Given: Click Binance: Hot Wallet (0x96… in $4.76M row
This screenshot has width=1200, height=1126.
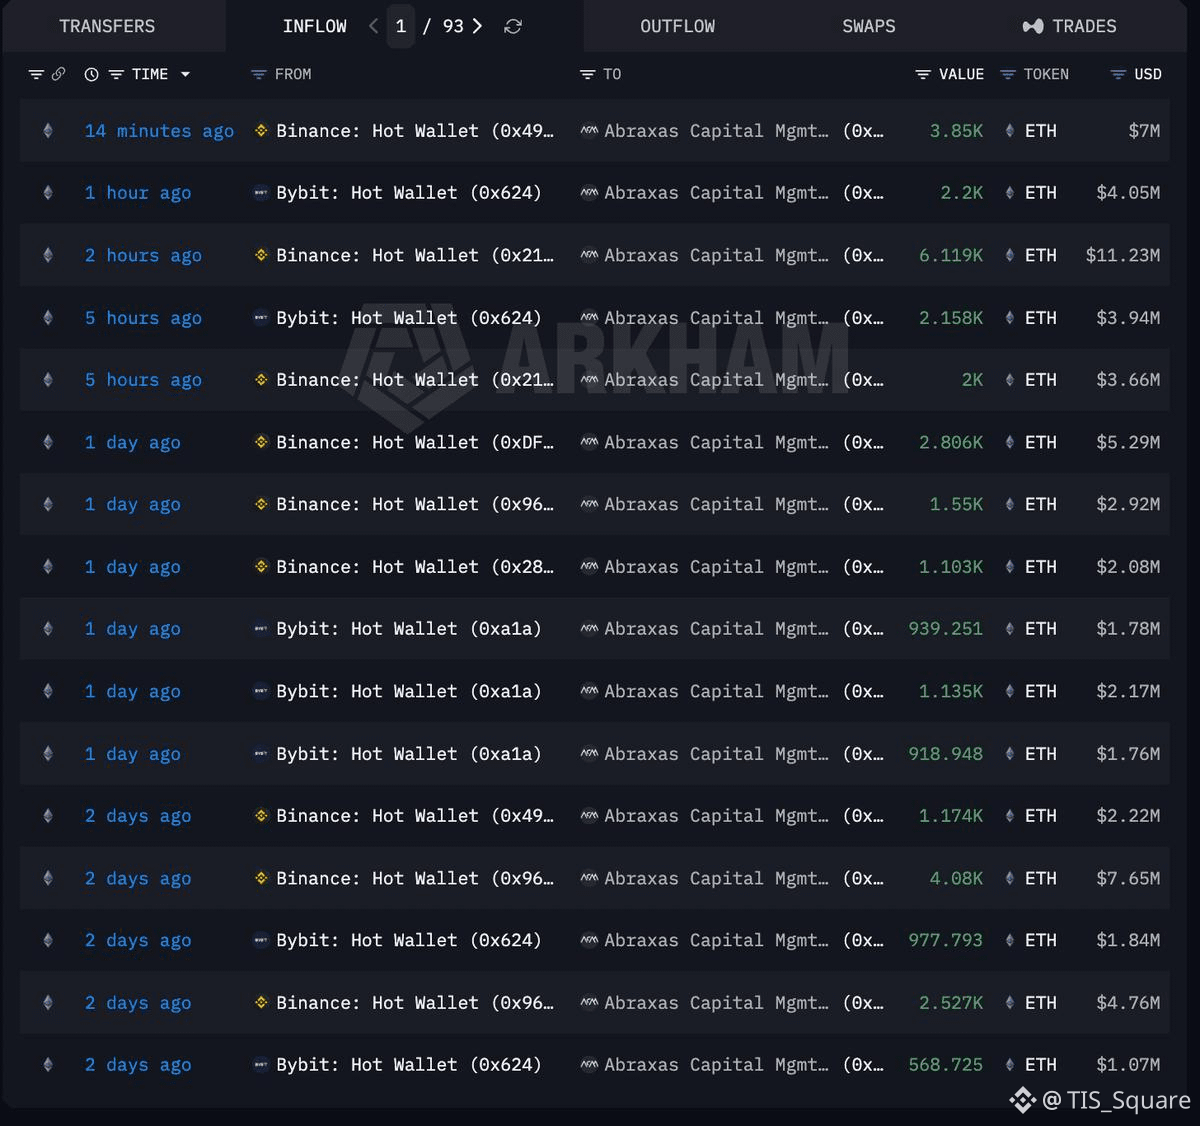Looking at the screenshot, I should point(414,1003).
